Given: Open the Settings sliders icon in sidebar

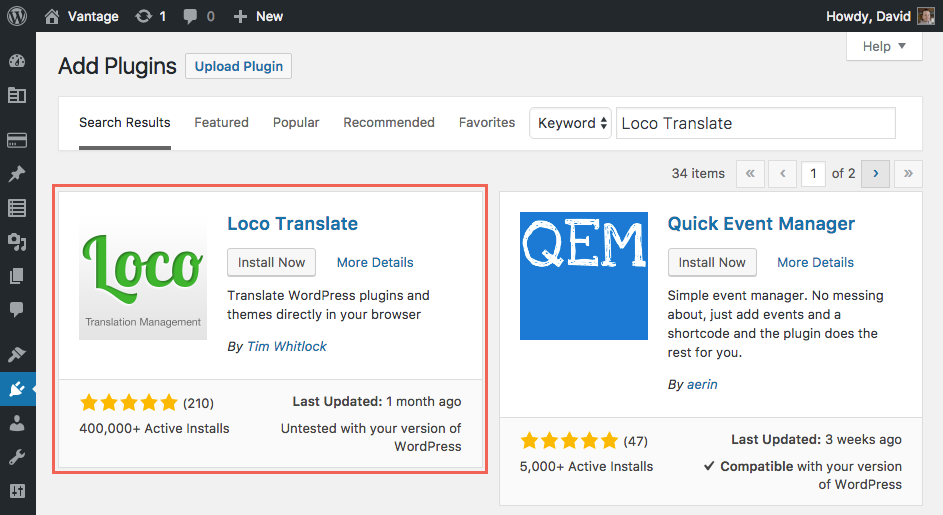Looking at the screenshot, I should 17,491.
